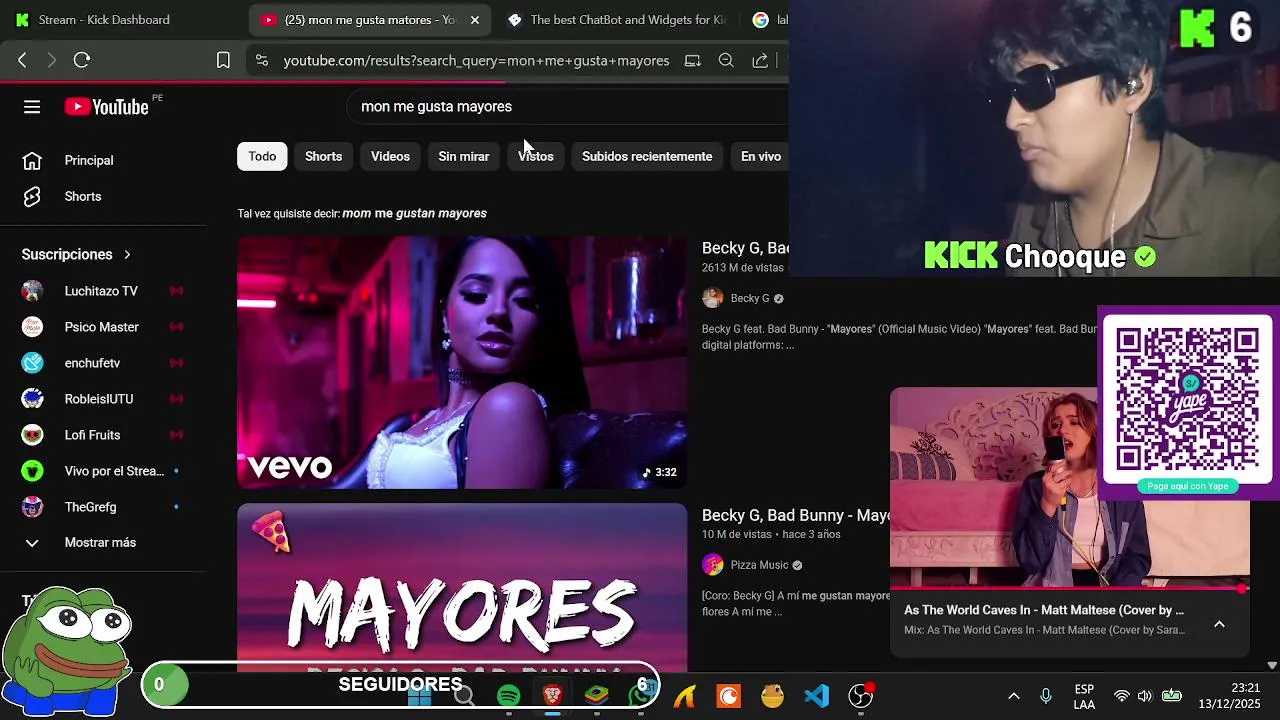This screenshot has width=1280, height=720.
Task: Open Becky G channel avatar
Action: tap(712, 298)
